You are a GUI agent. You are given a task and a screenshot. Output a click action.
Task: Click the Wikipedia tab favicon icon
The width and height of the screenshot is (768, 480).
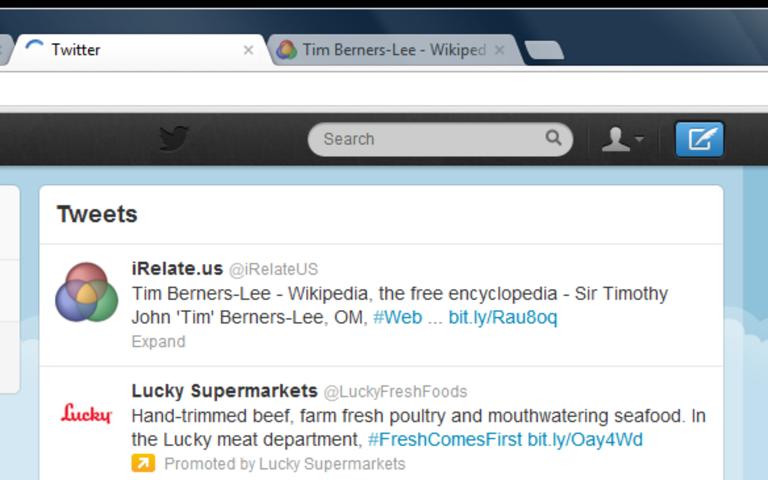[x=287, y=50]
